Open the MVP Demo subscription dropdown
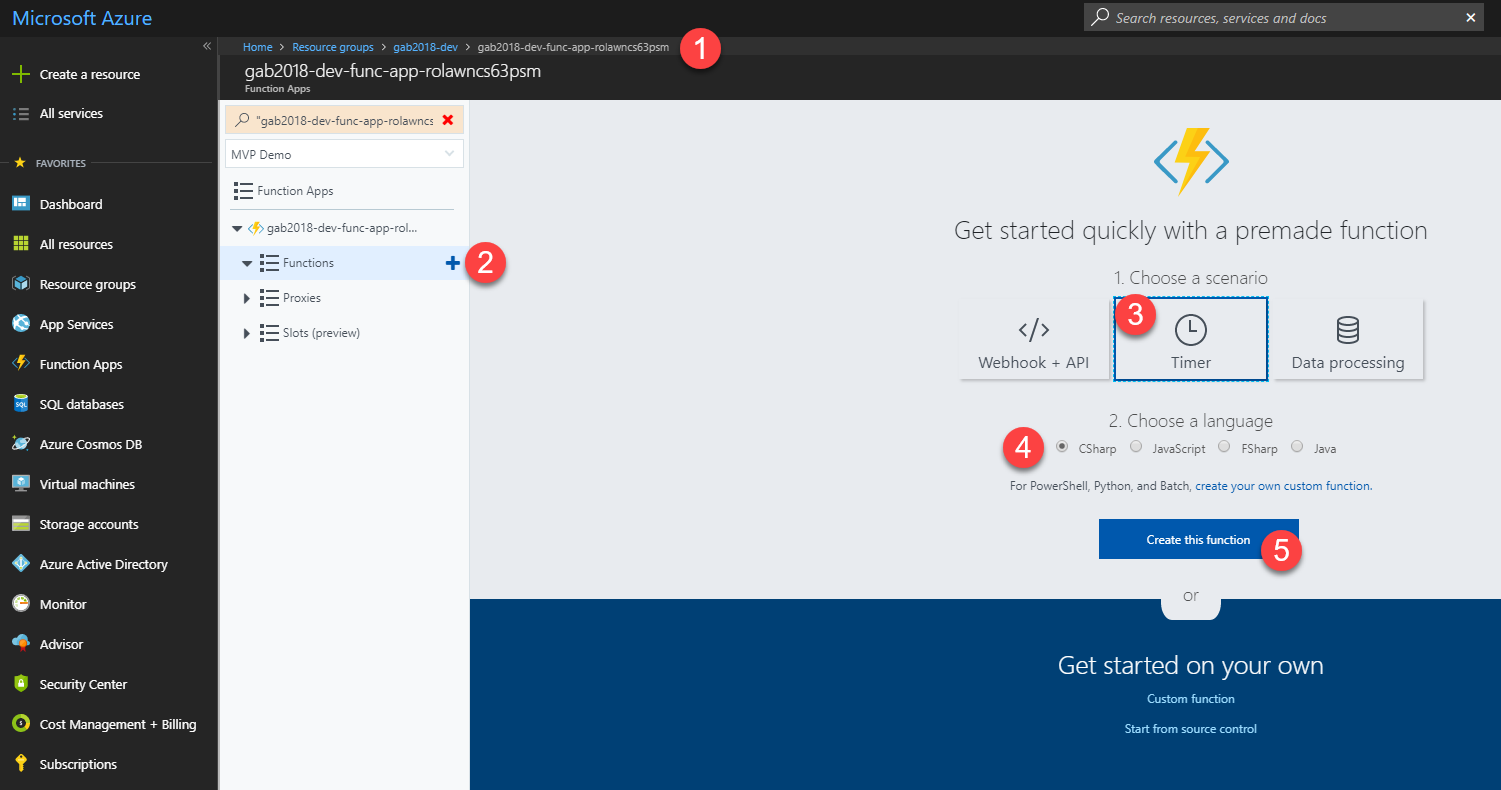Screen dimensions: 1501x790 point(344,154)
